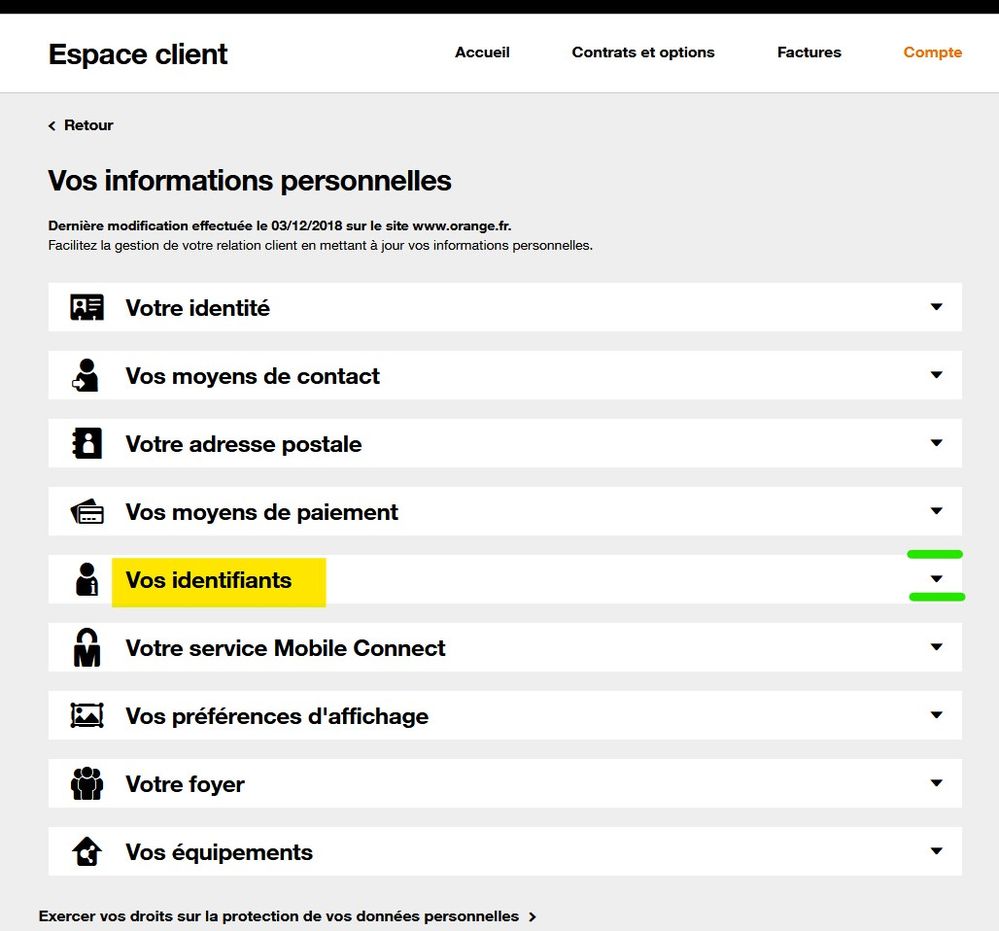Select the highlighted Compte menu item
This screenshot has height=931, width=999.
coord(932,52)
